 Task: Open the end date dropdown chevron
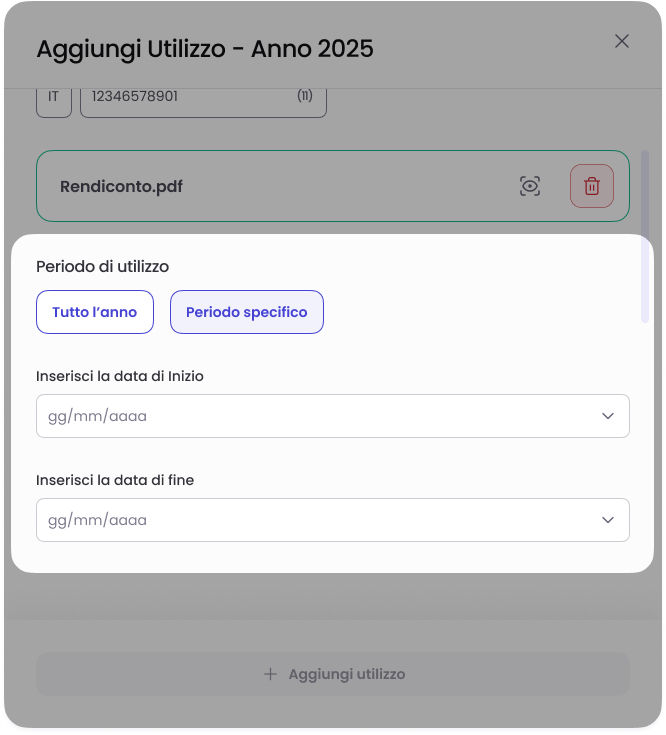(x=608, y=520)
